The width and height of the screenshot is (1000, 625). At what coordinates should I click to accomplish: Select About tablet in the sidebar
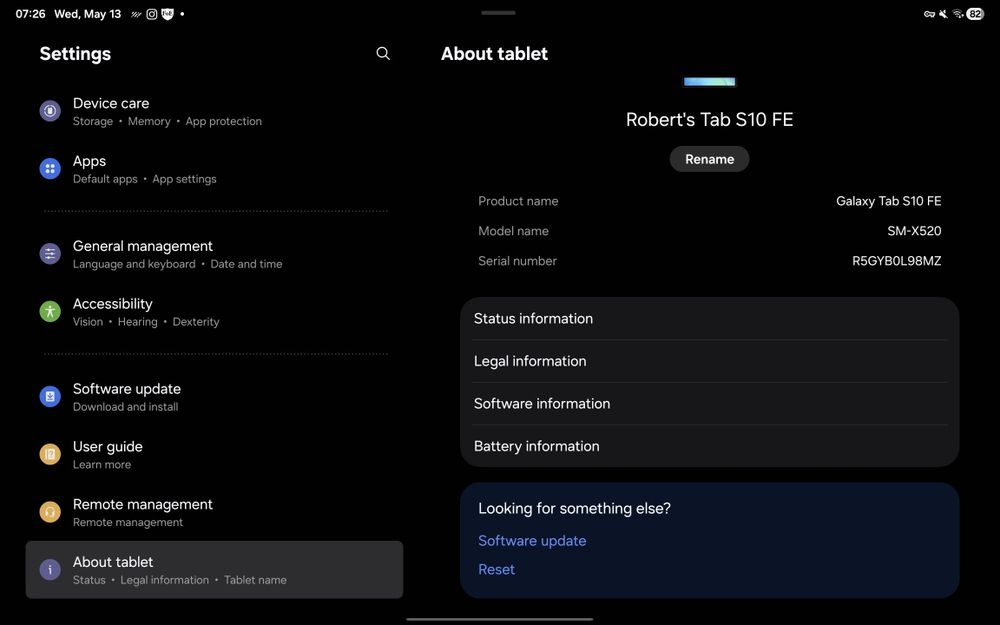pyautogui.click(x=214, y=570)
